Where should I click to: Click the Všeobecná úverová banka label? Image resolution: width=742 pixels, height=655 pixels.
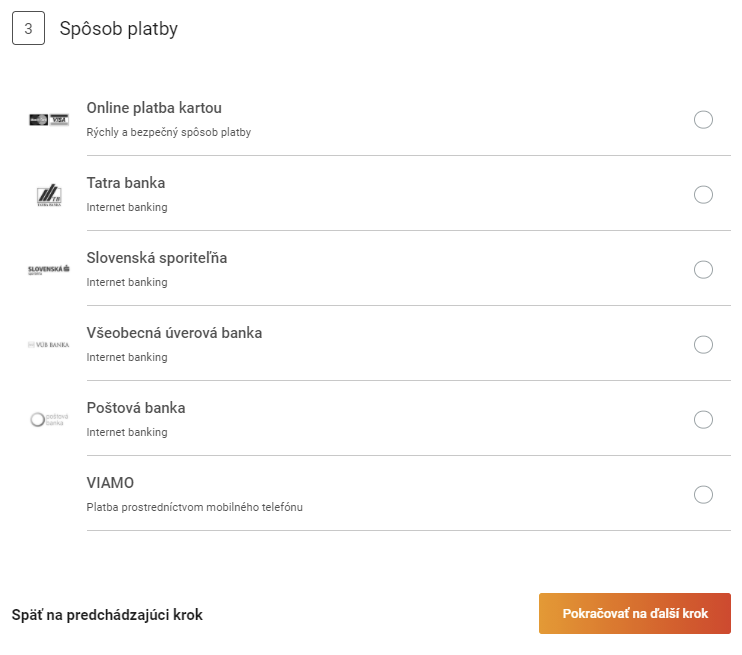[x=174, y=333]
